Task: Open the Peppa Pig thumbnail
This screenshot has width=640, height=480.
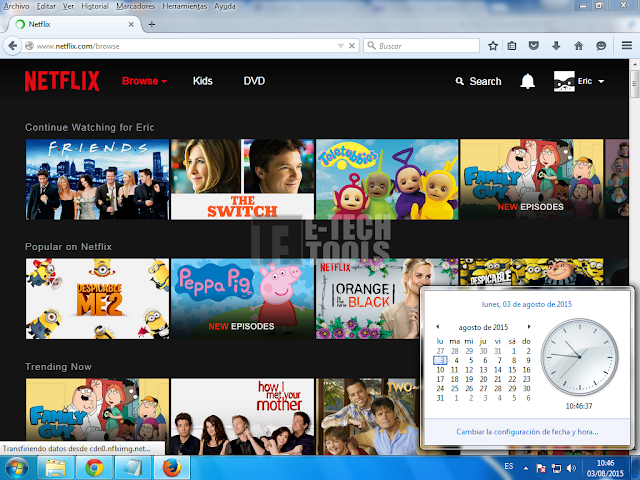Action: pos(242,298)
